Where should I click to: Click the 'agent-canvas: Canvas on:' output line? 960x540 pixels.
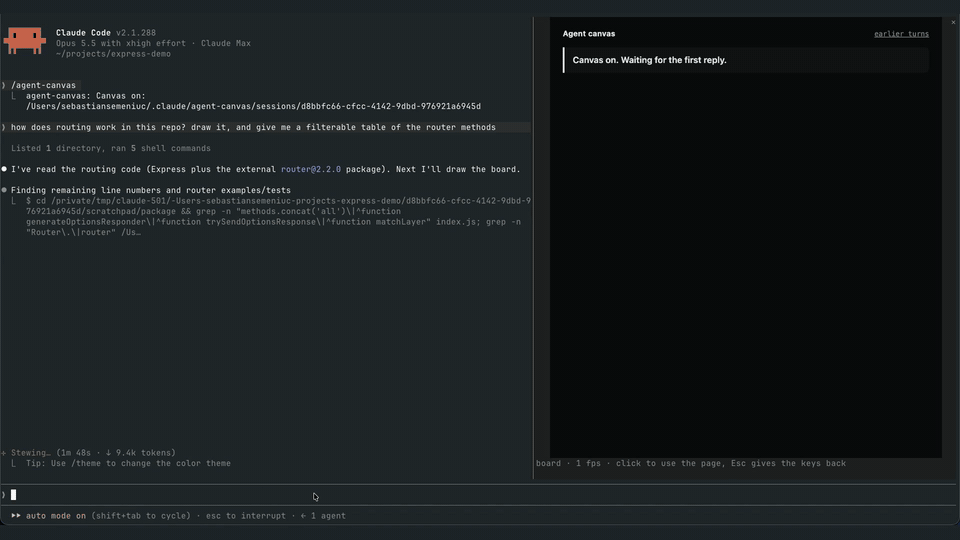86,96
